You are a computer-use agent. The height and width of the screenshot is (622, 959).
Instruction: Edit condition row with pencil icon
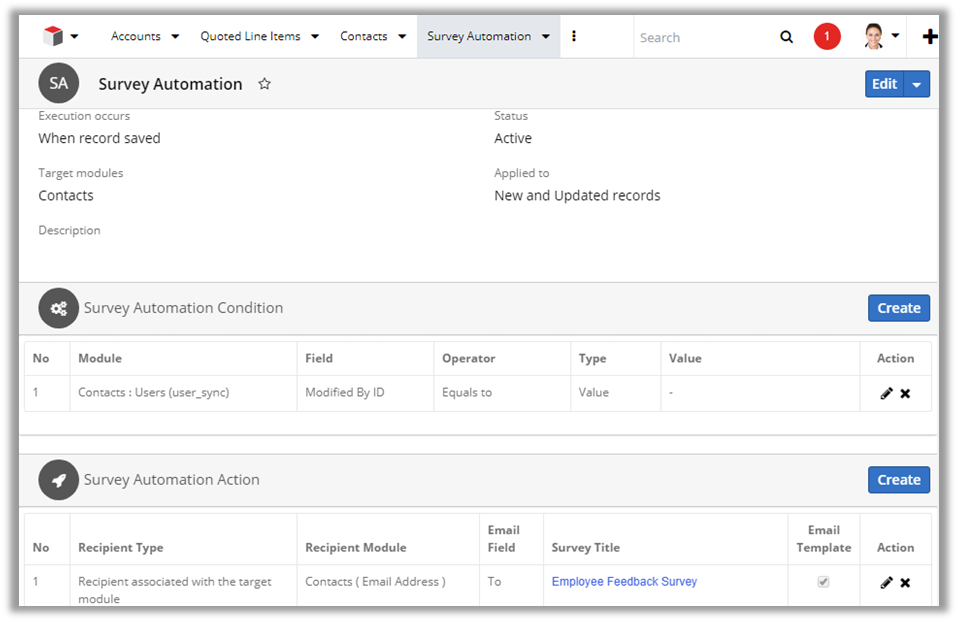tap(886, 393)
